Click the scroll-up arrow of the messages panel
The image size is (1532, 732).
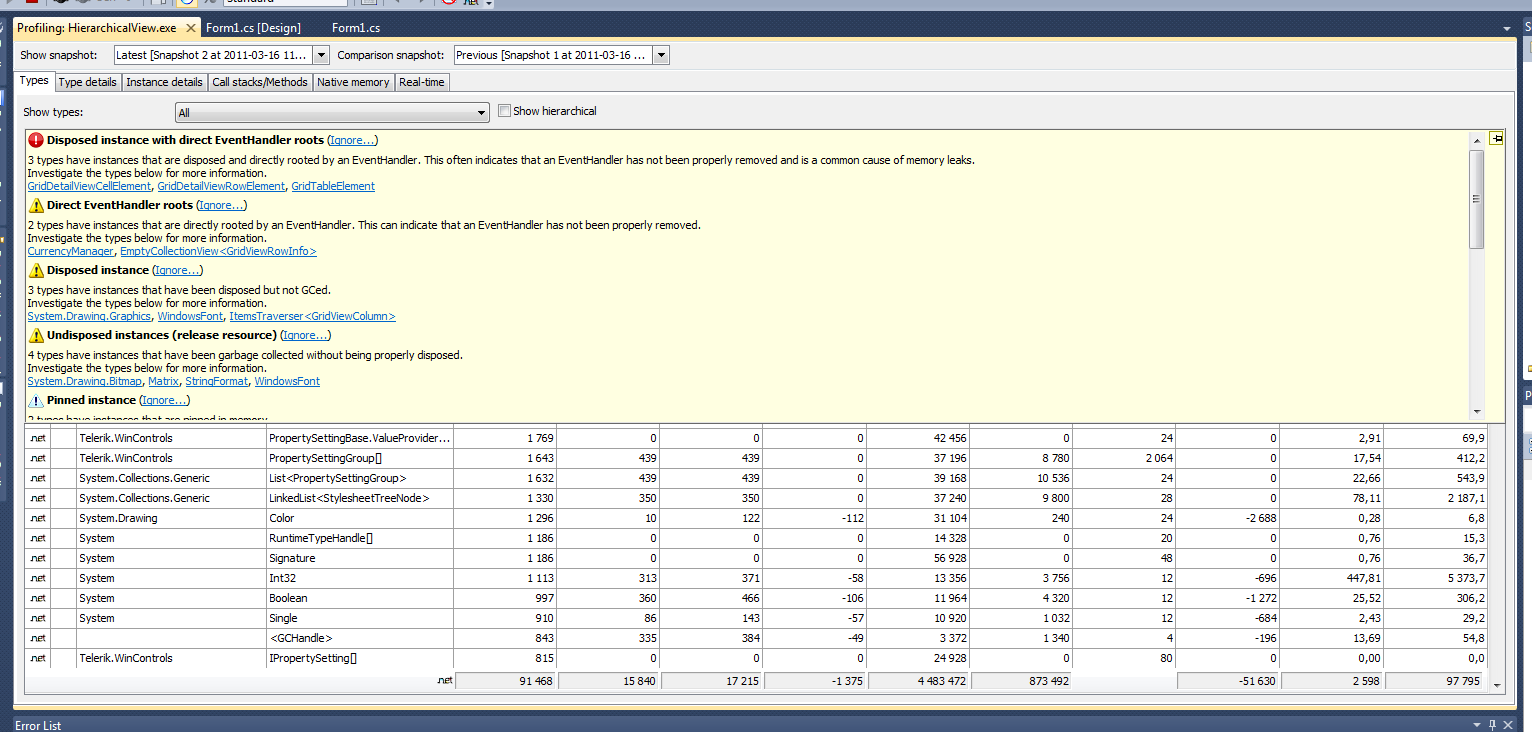pos(1477,139)
